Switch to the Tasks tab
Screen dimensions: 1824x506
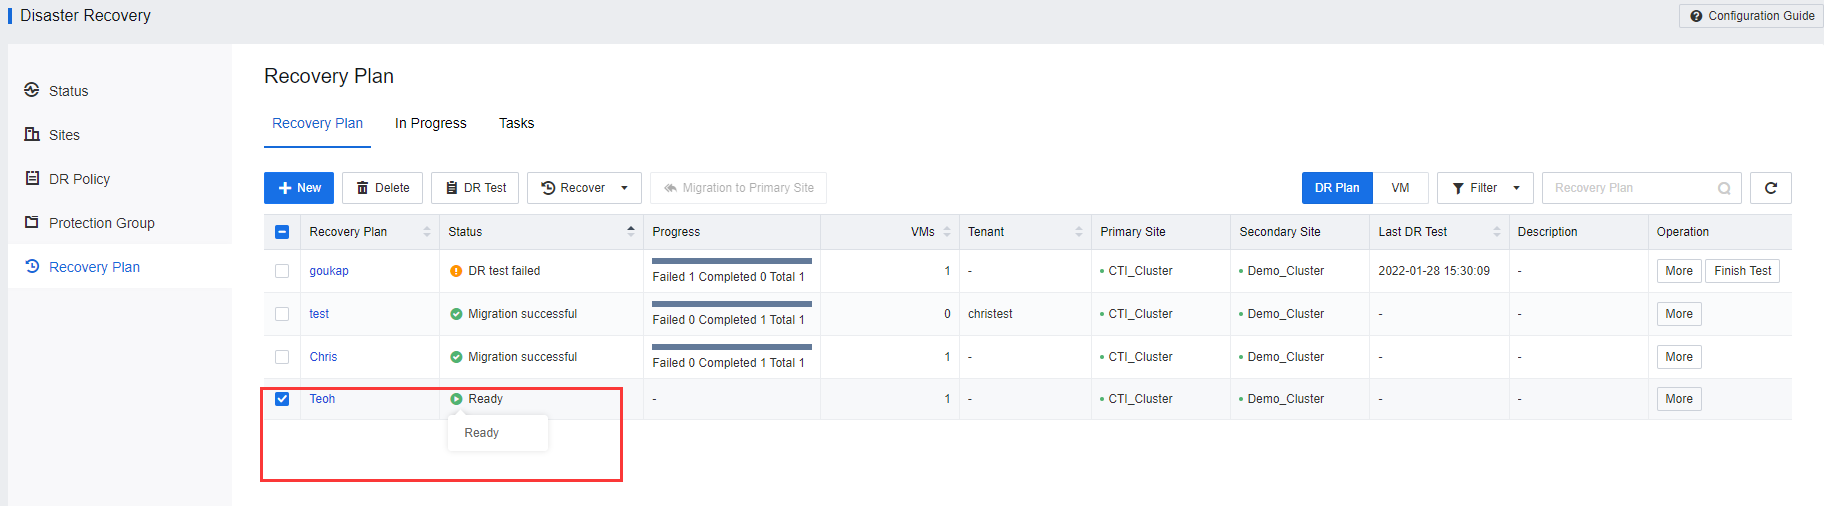coord(516,123)
